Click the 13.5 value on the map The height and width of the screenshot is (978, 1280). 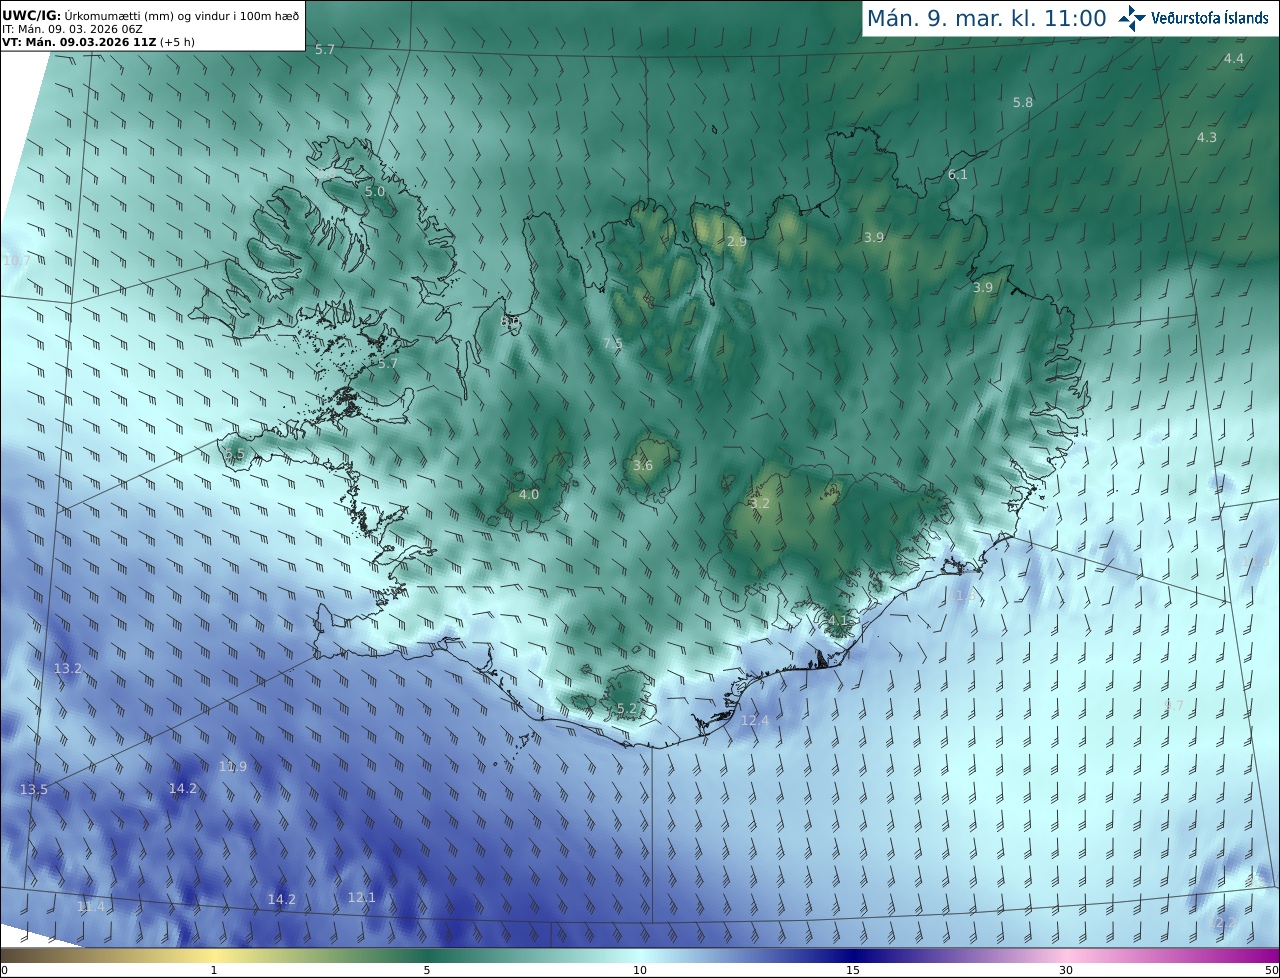point(34,790)
